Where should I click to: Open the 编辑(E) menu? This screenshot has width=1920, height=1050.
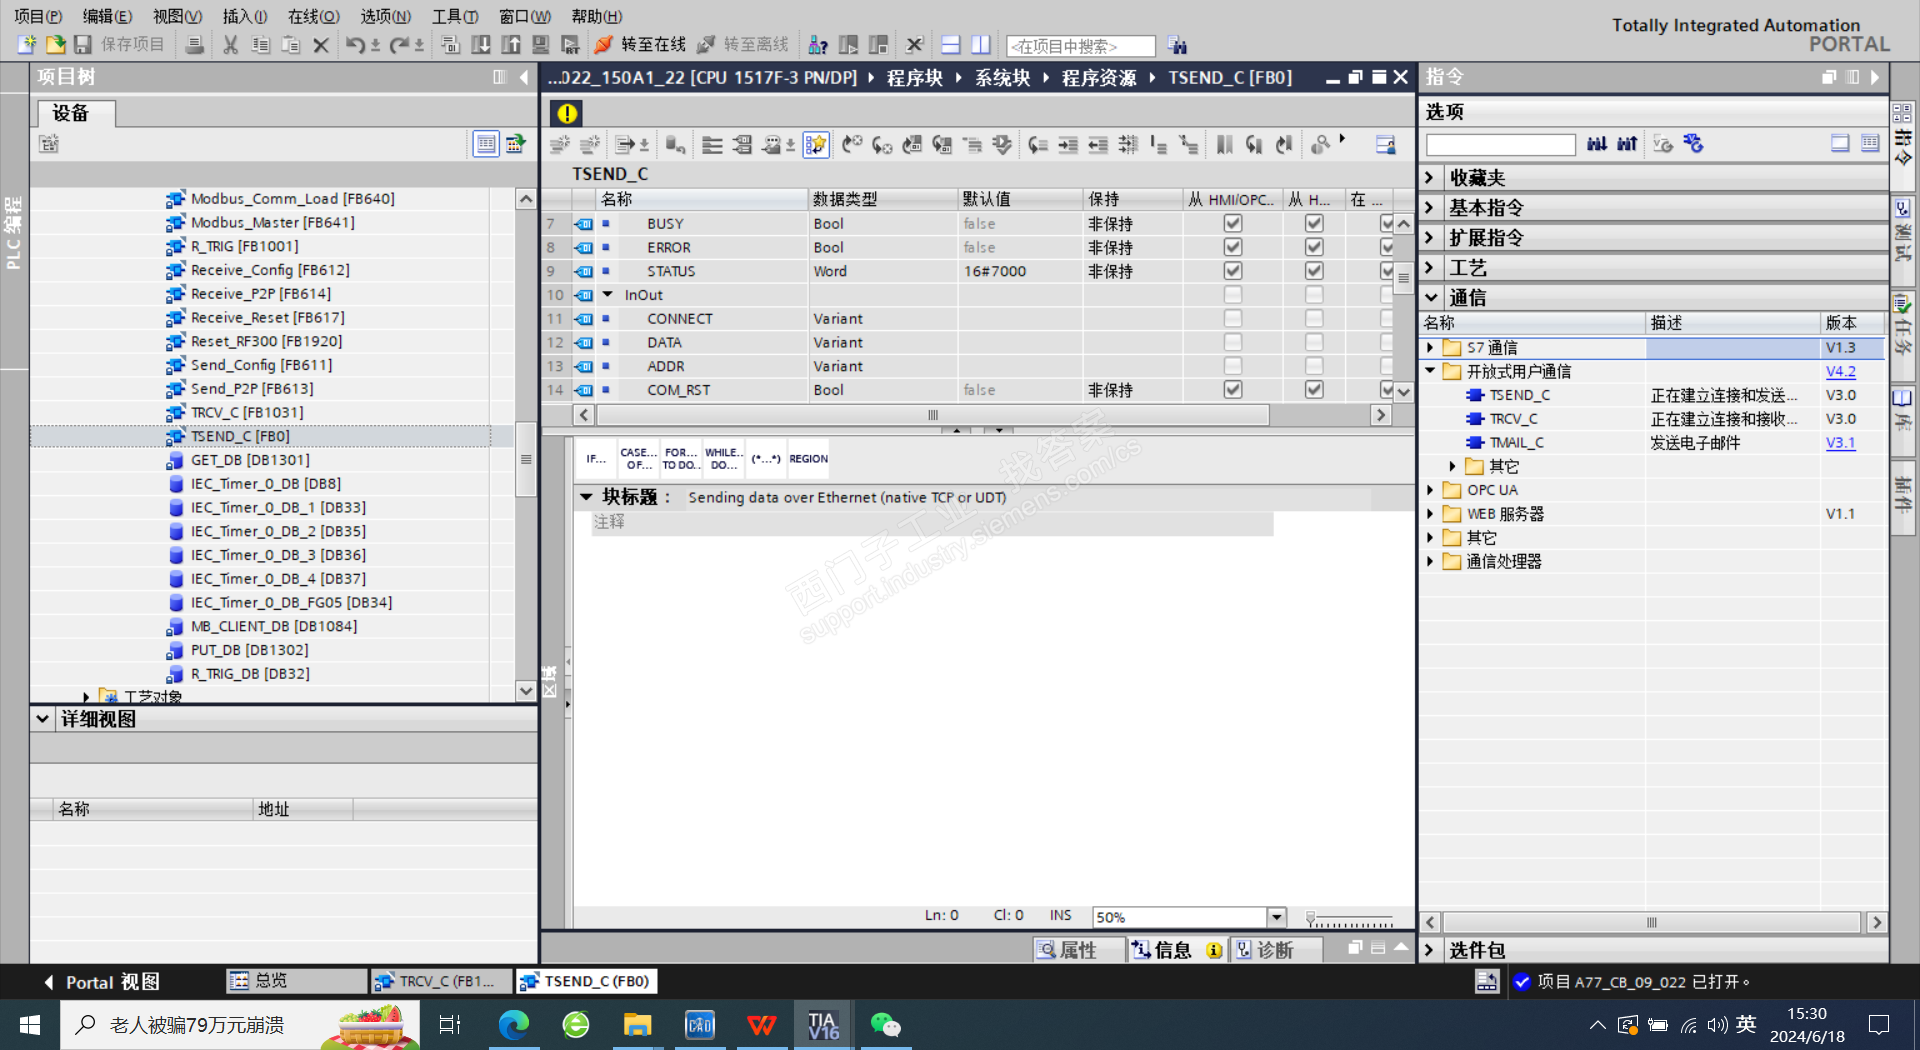click(107, 16)
